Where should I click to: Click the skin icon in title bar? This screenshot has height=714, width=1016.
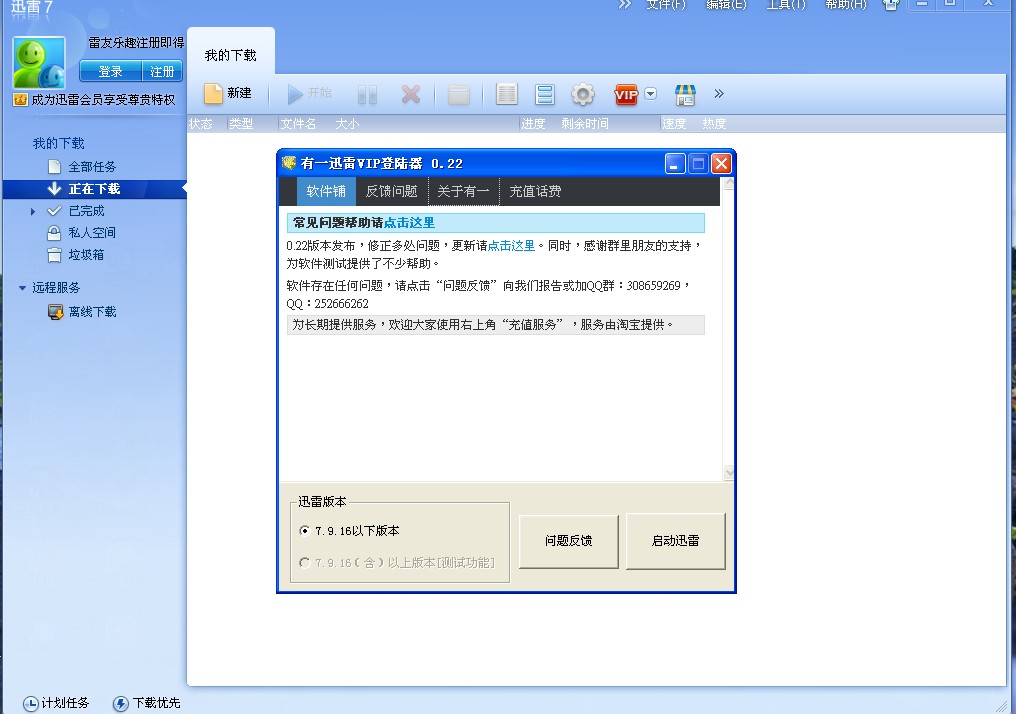(x=891, y=5)
